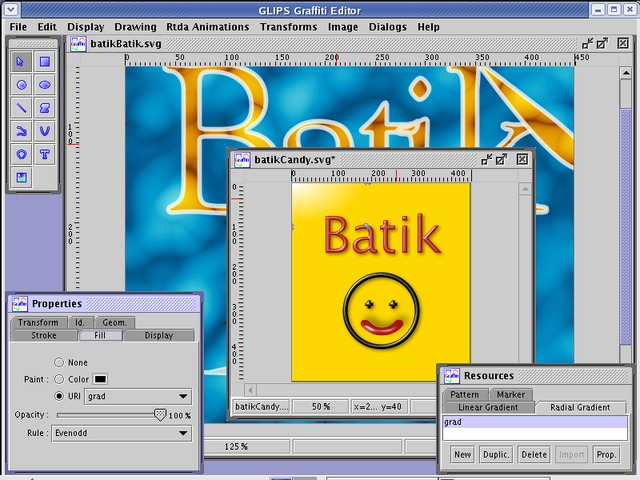Close the batikCandy.svg internal window
The image size is (640, 480).
click(x=522, y=159)
